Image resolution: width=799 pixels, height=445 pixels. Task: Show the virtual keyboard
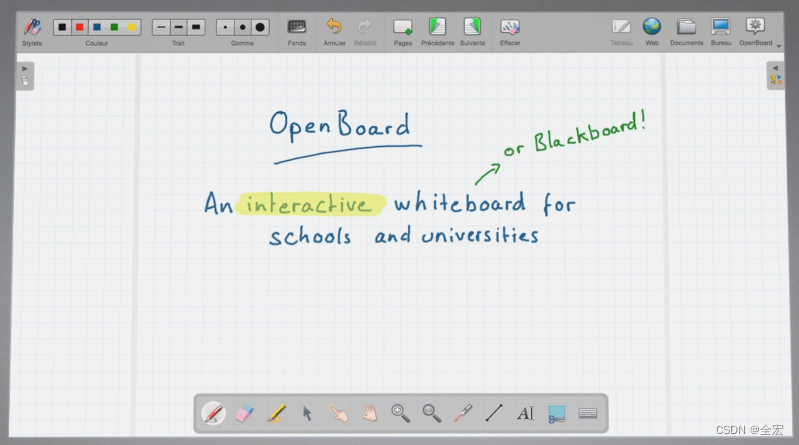pyautogui.click(x=588, y=413)
